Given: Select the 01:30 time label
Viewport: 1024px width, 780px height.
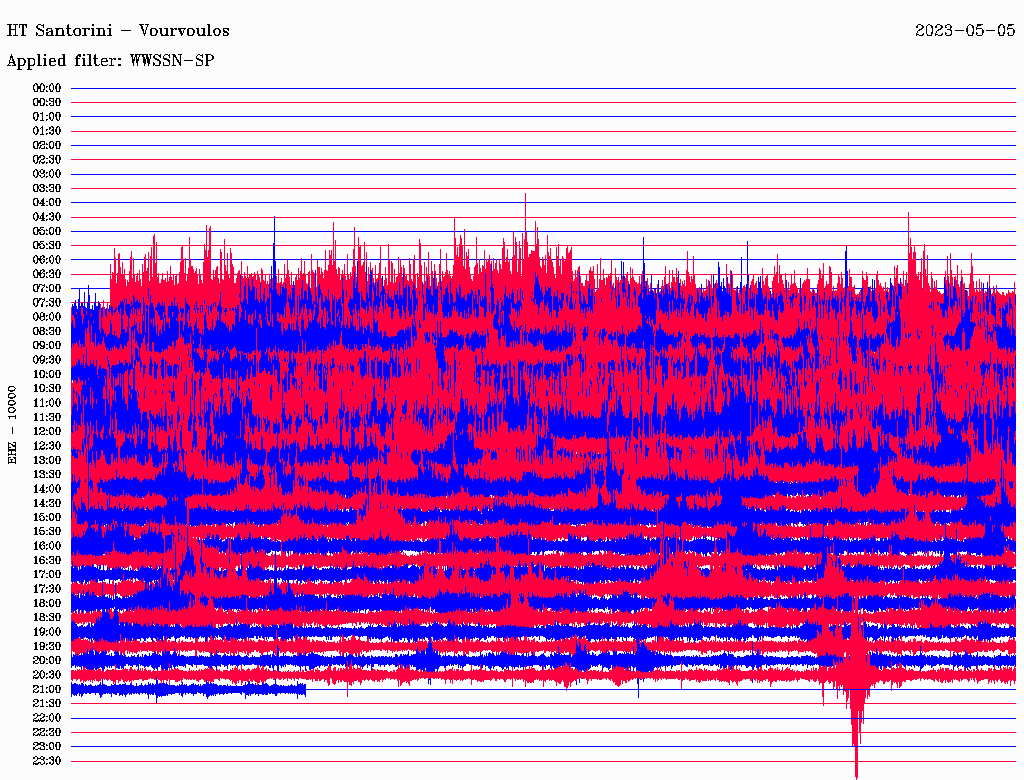Looking at the screenshot, I should point(47,131).
